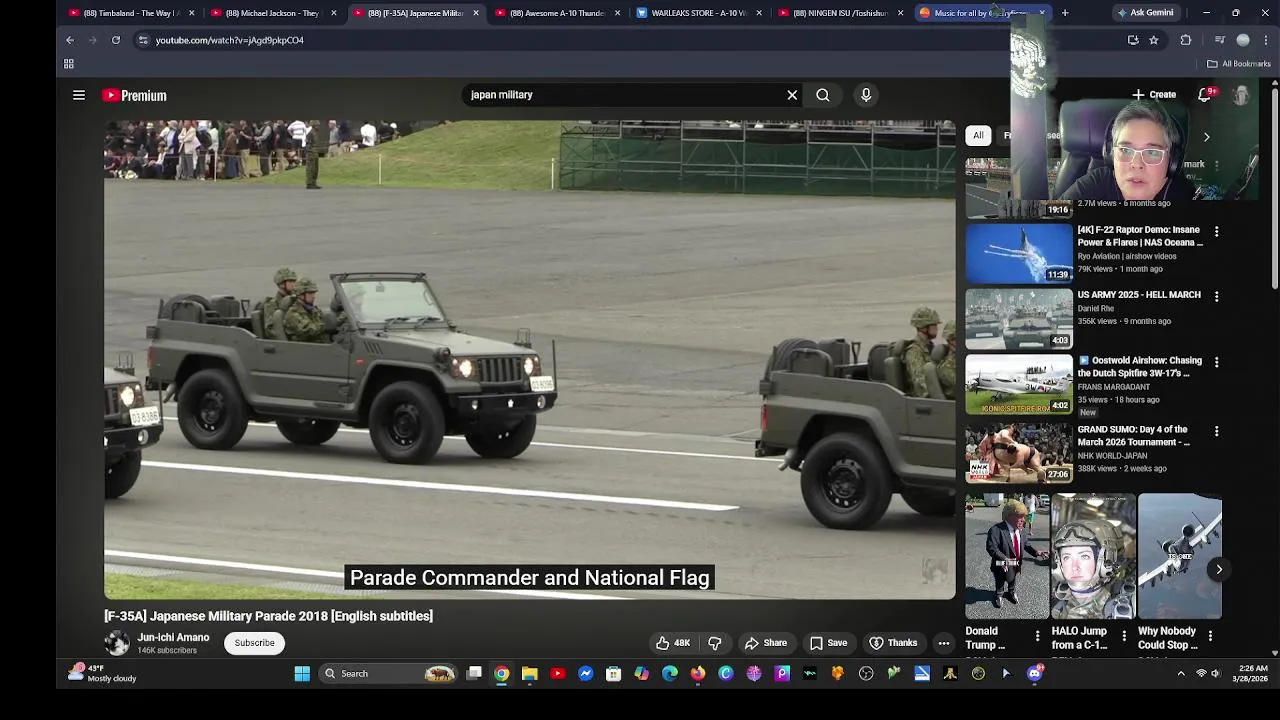Share this video
The image size is (1280, 720).
coord(766,643)
